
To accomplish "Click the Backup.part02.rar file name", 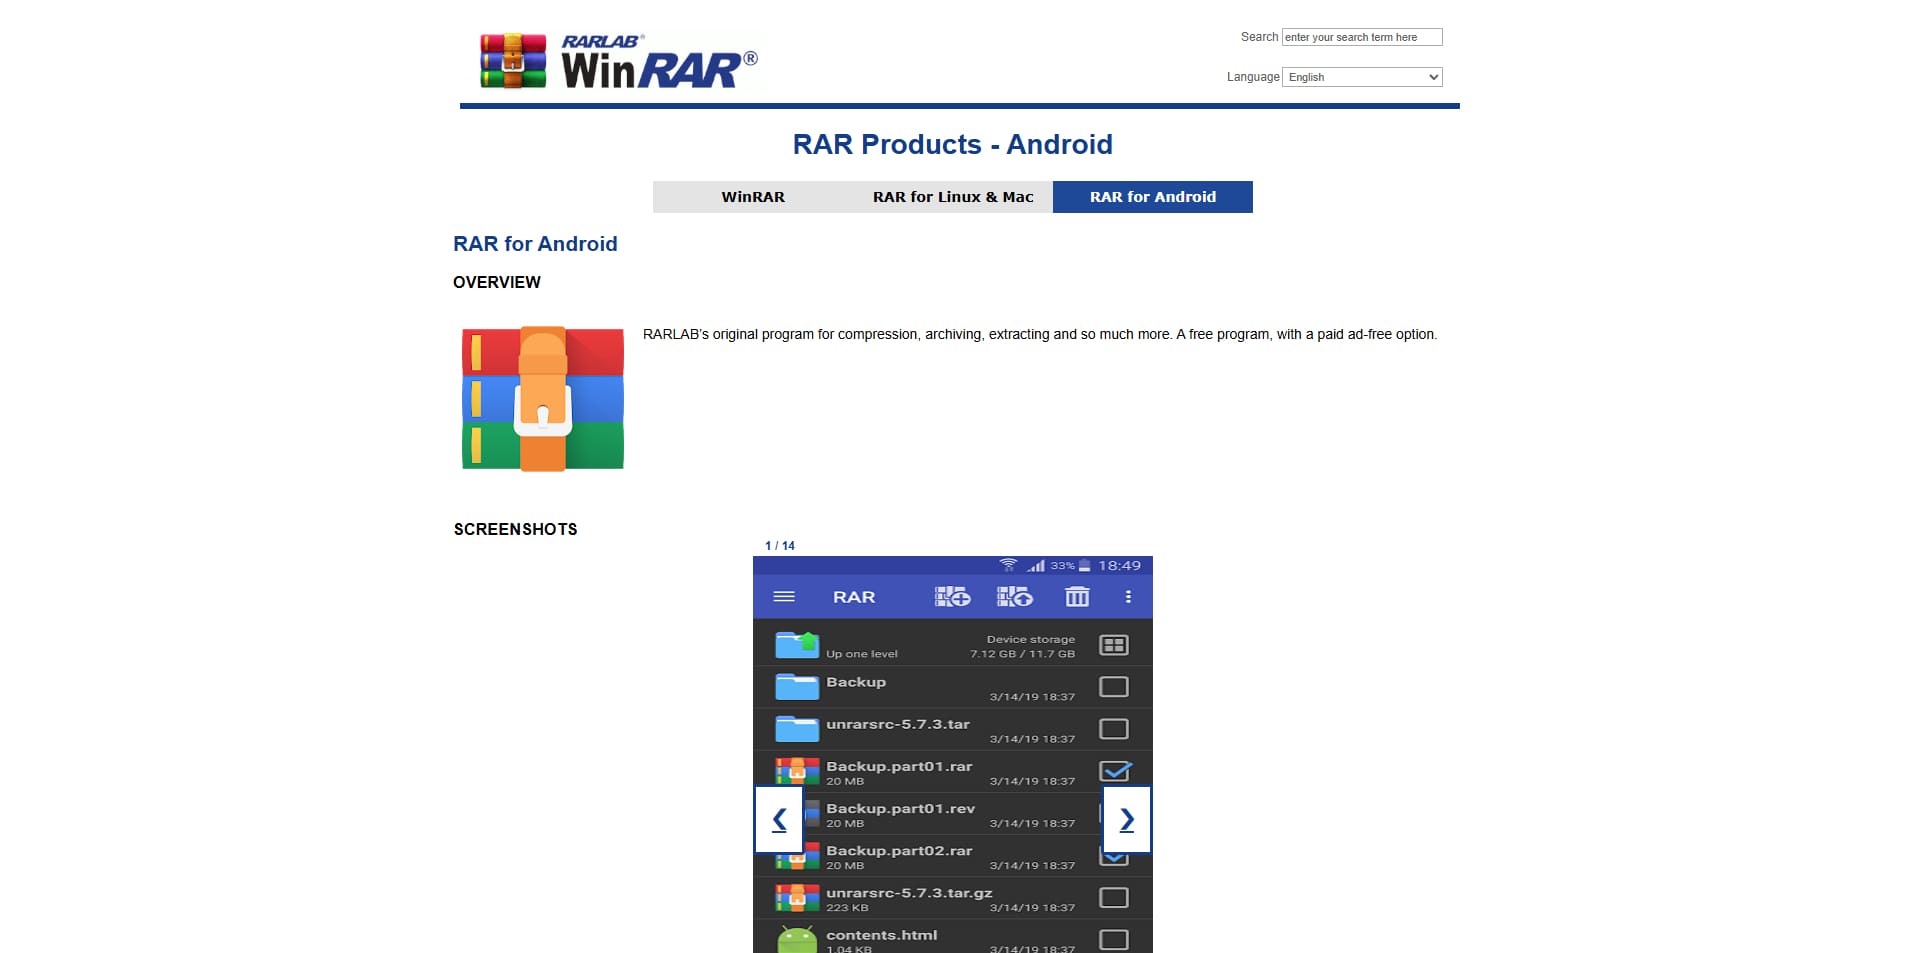I will tap(899, 850).
